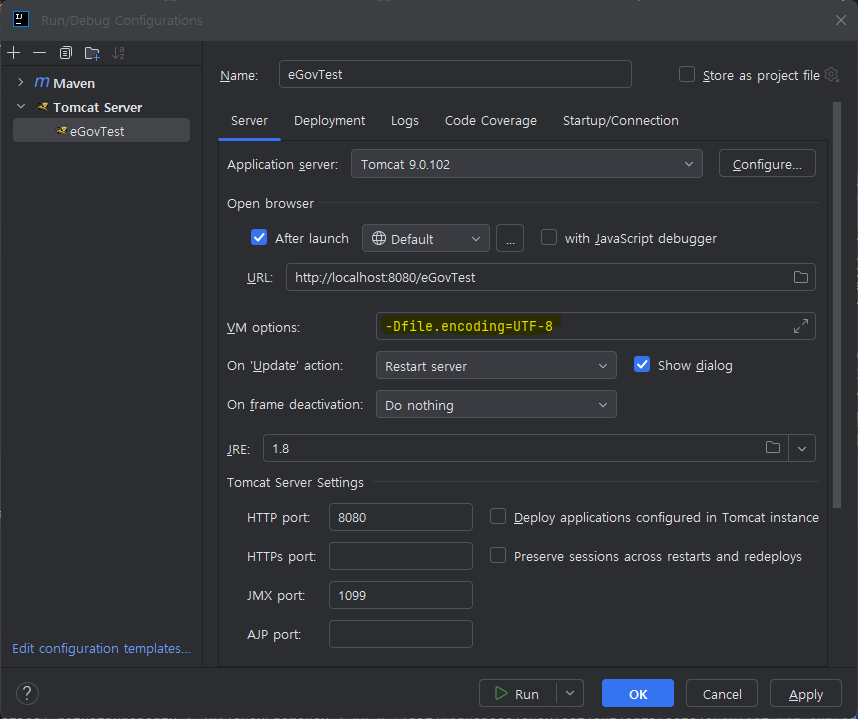
Task: Add a new run configuration
Action: [14, 53]
